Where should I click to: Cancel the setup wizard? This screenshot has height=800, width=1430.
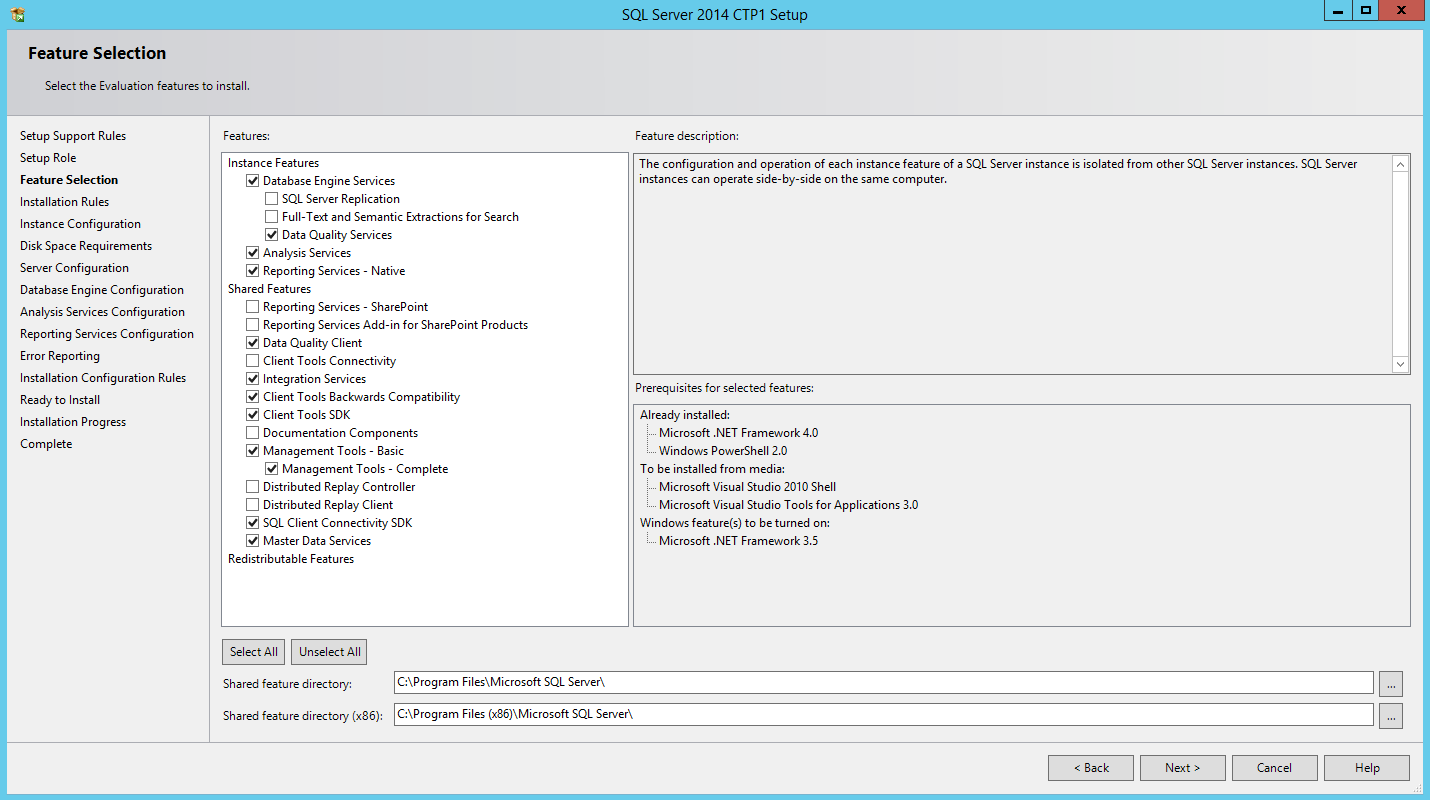(1275, 768)
